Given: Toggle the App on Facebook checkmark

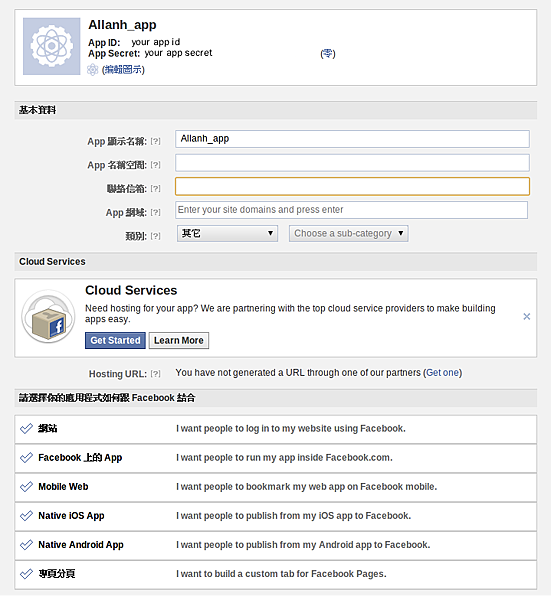Looking at the screenshot, I should [26, 458].
